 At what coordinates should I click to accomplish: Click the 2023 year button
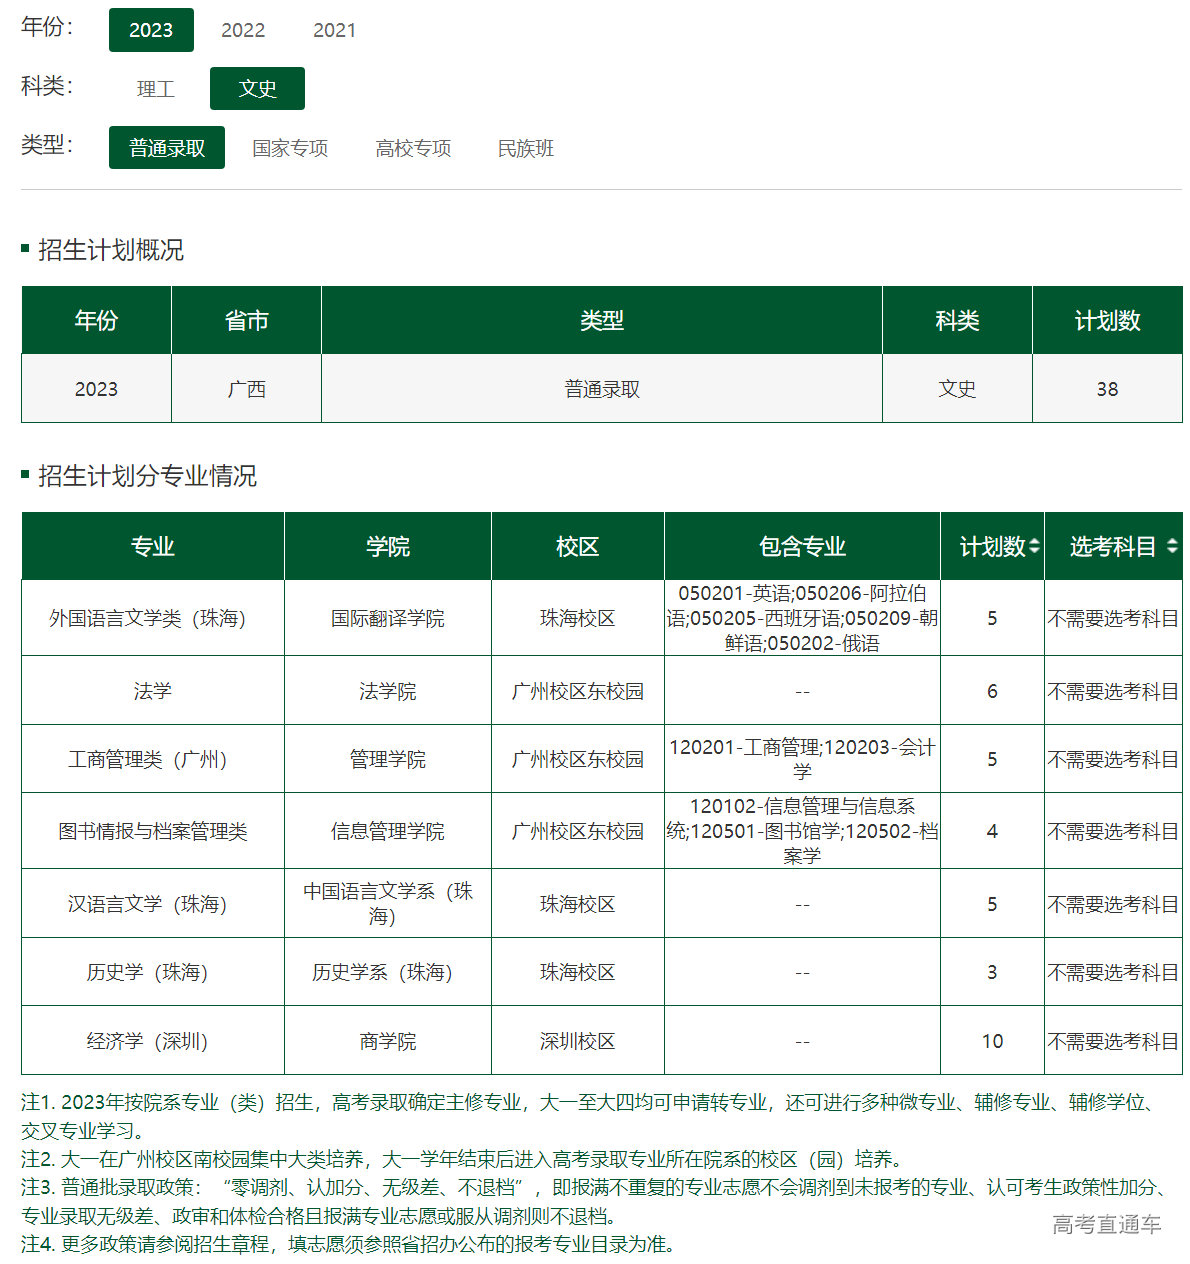(x=151, y=30)
